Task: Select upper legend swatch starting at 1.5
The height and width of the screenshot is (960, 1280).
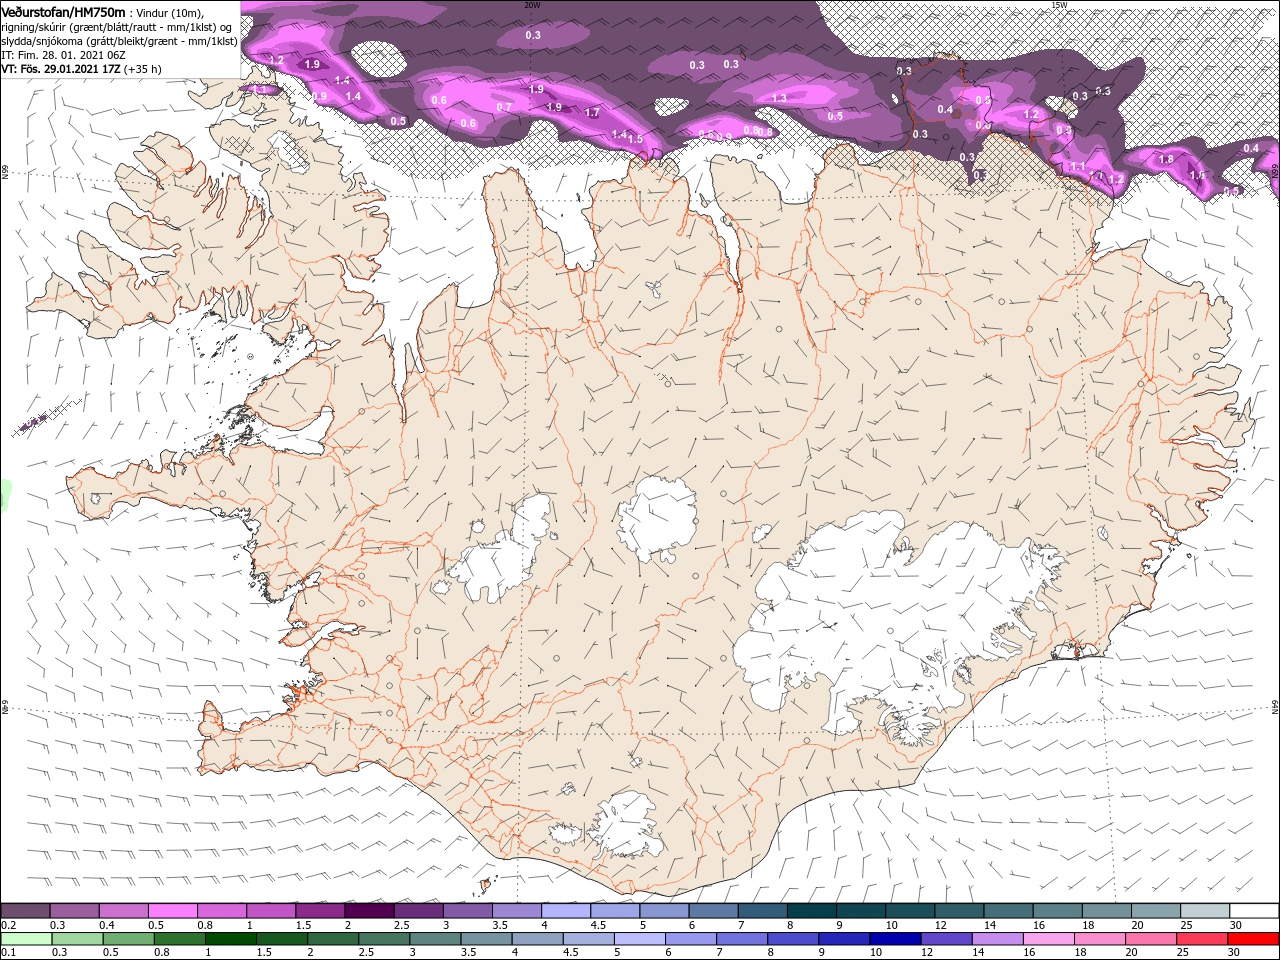Action: click(320, 911)
